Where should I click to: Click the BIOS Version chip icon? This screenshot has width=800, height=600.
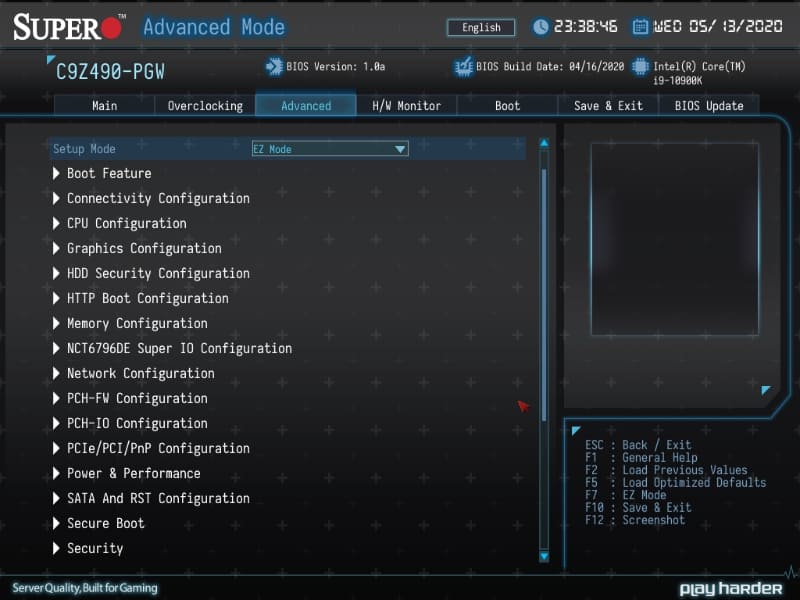click(x=272, y=68)
